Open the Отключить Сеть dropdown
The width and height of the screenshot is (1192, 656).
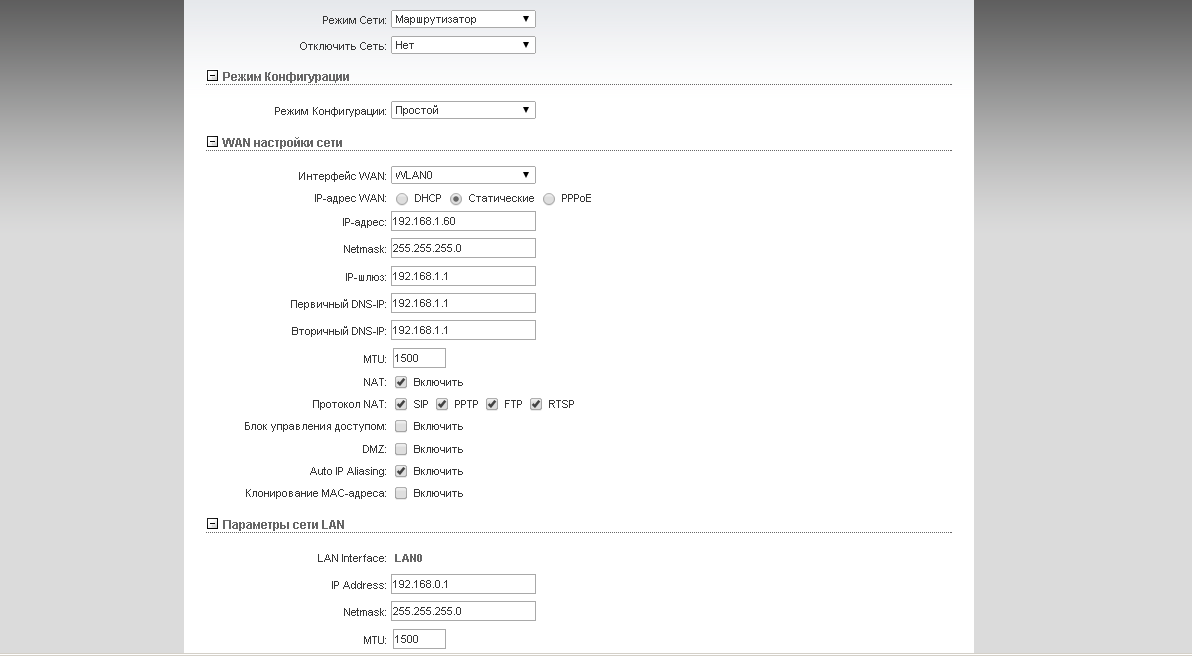coord(463,45)
